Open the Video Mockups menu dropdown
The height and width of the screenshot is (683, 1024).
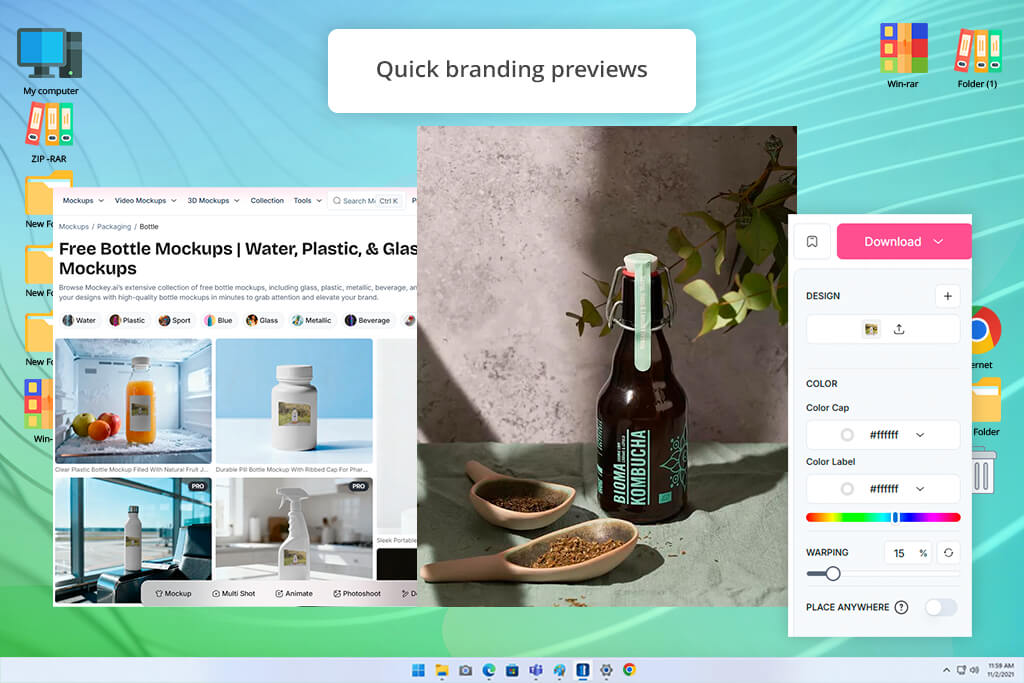[x=145, y=200]
